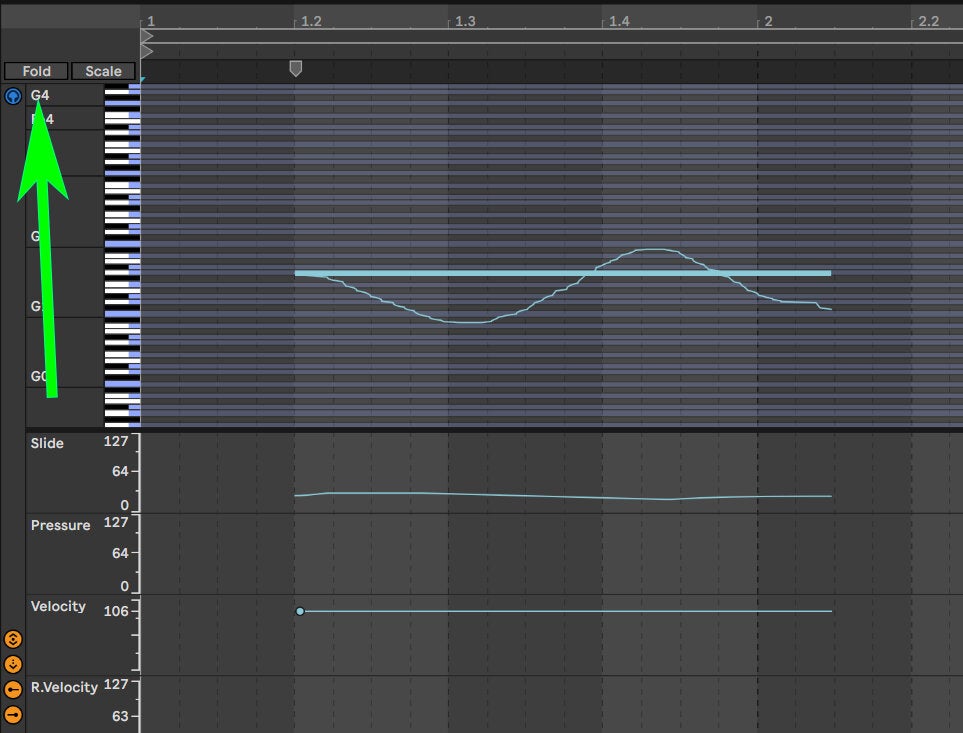
Task: Click the 127 value in Pressure lane
Action: coord(116,522)
